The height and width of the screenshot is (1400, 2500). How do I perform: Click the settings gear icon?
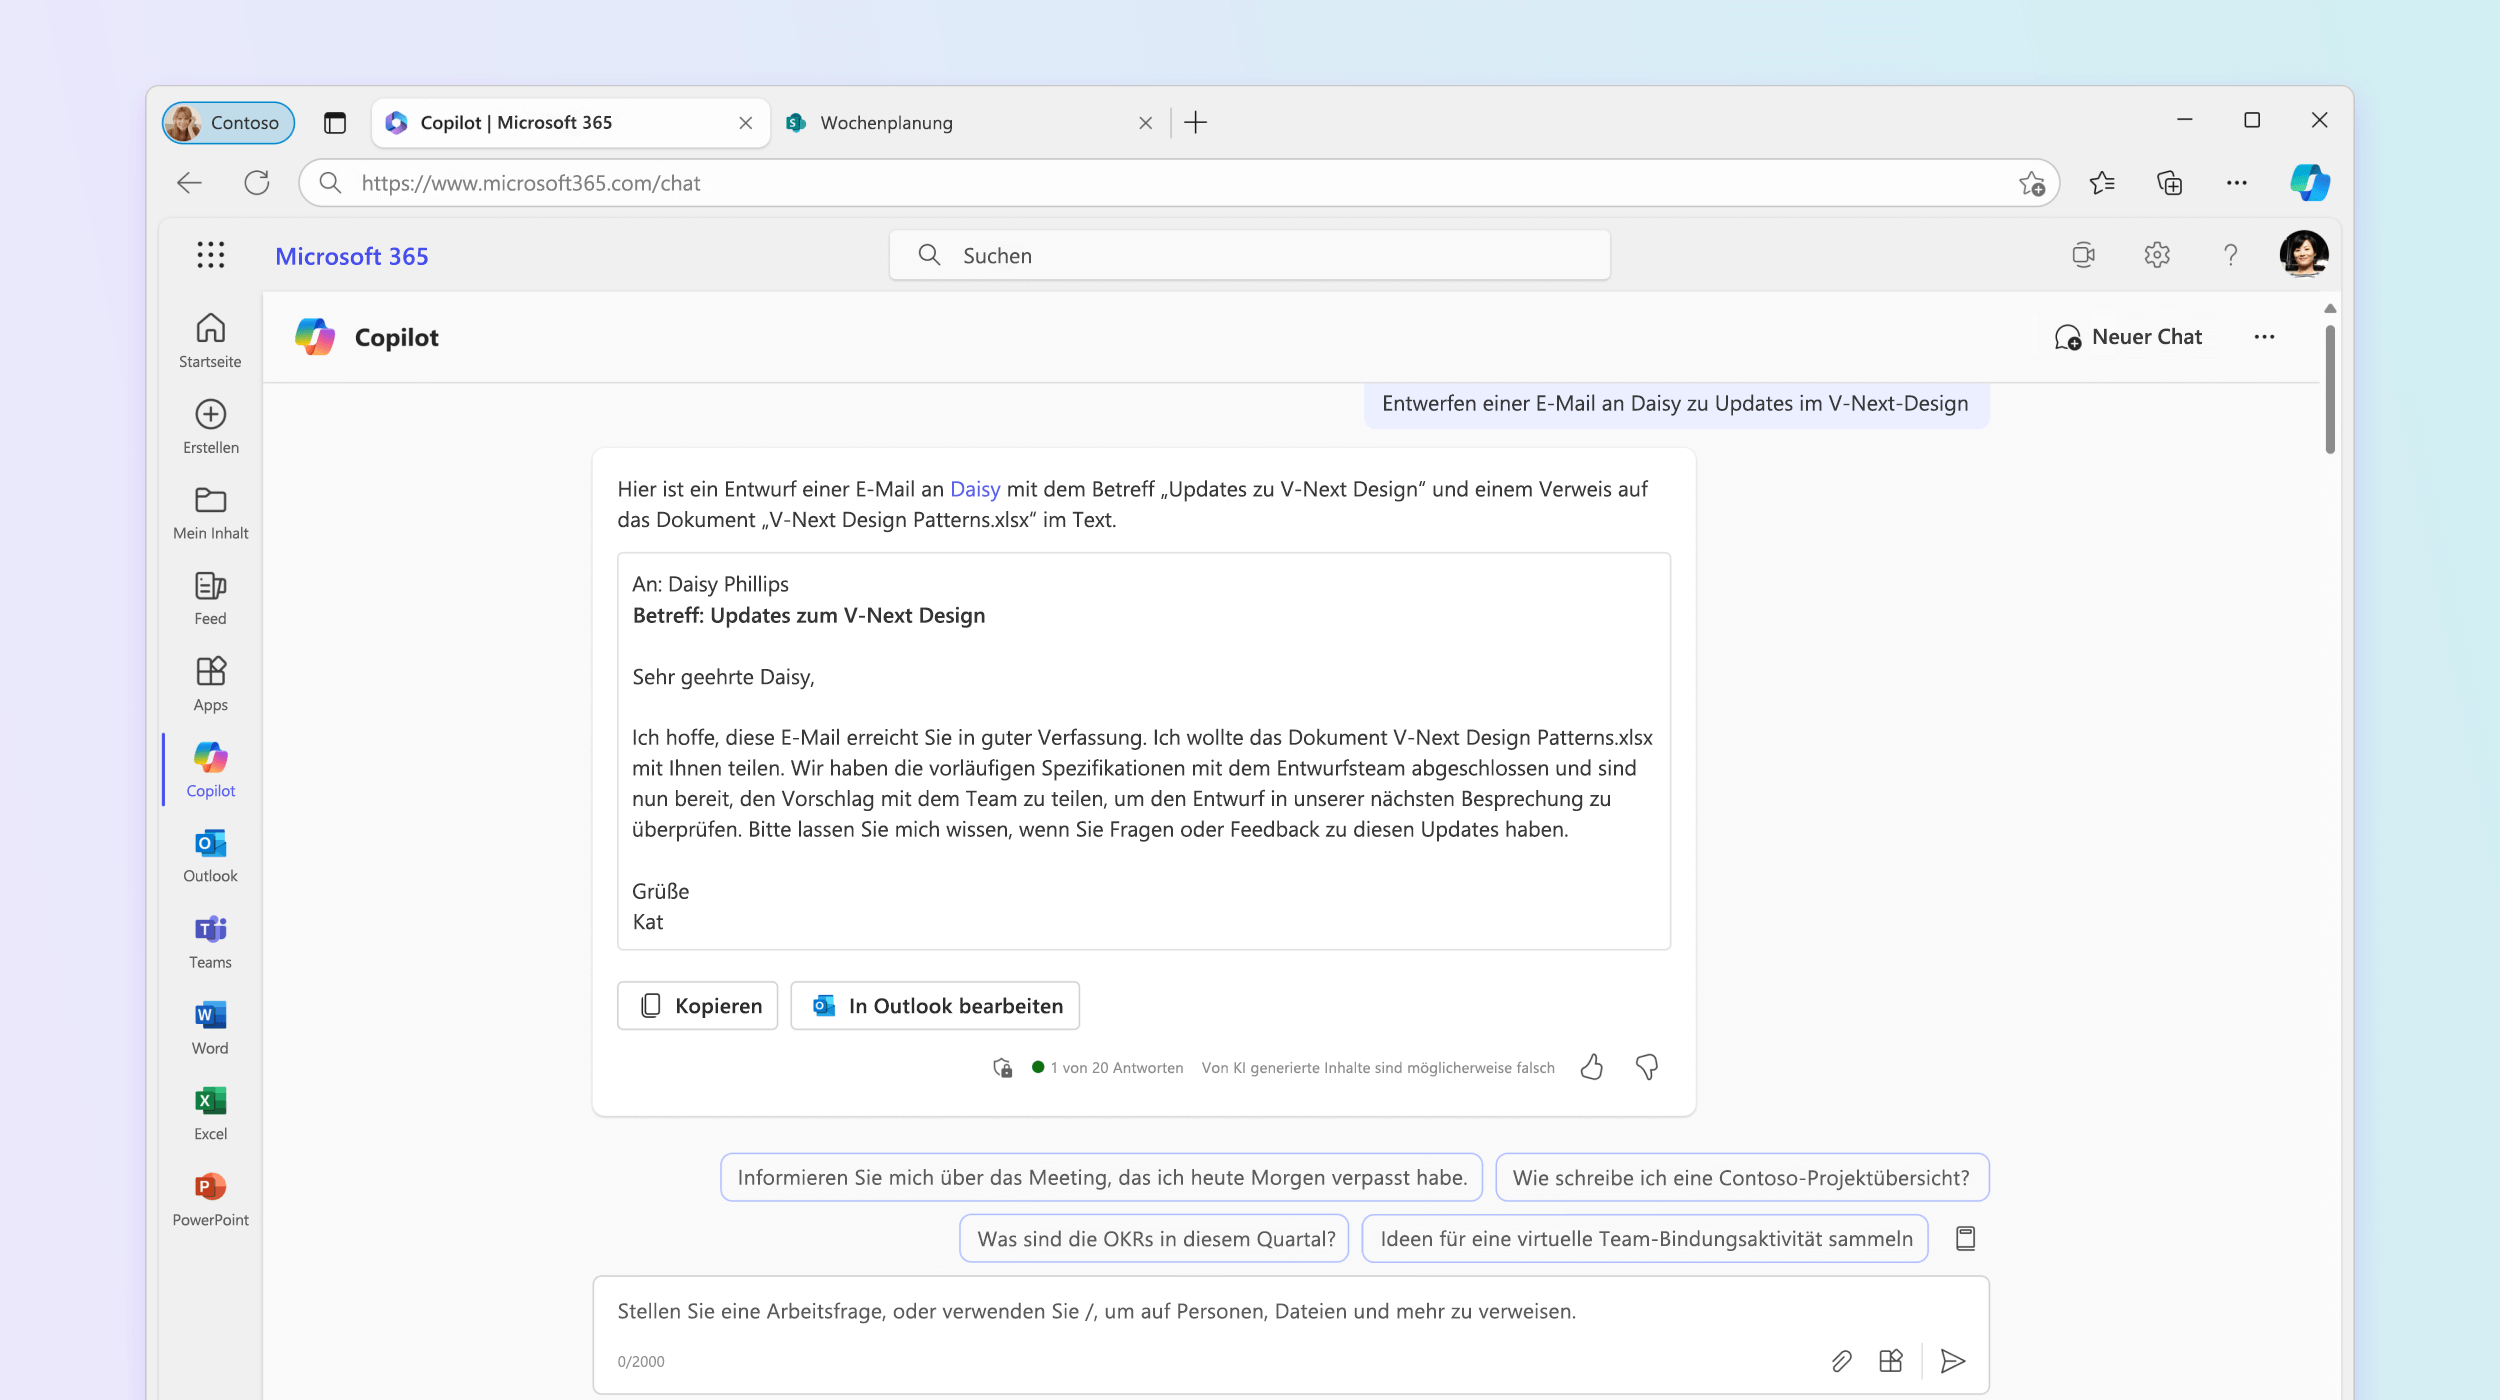[2157, 254]
